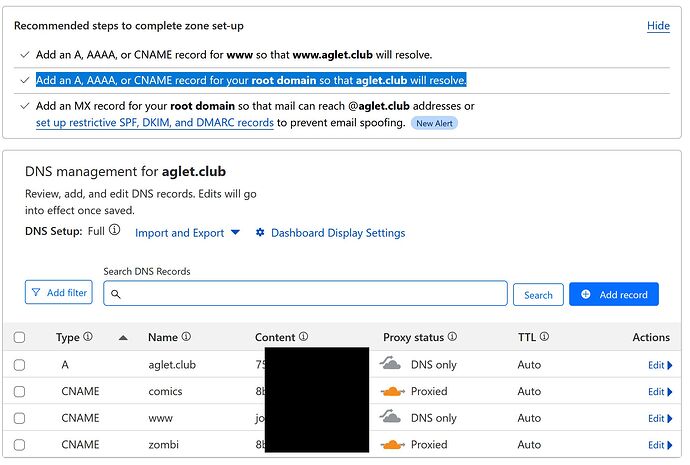Open the Name column info icon

coord(186,337)
